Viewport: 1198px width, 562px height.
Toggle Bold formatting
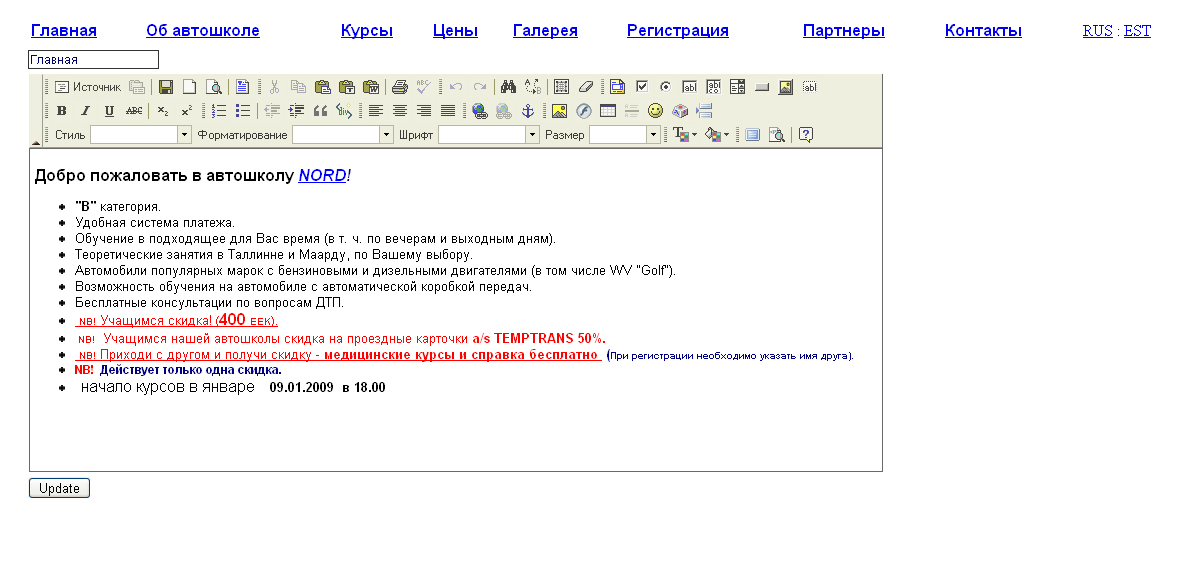[x=62, y=111]
